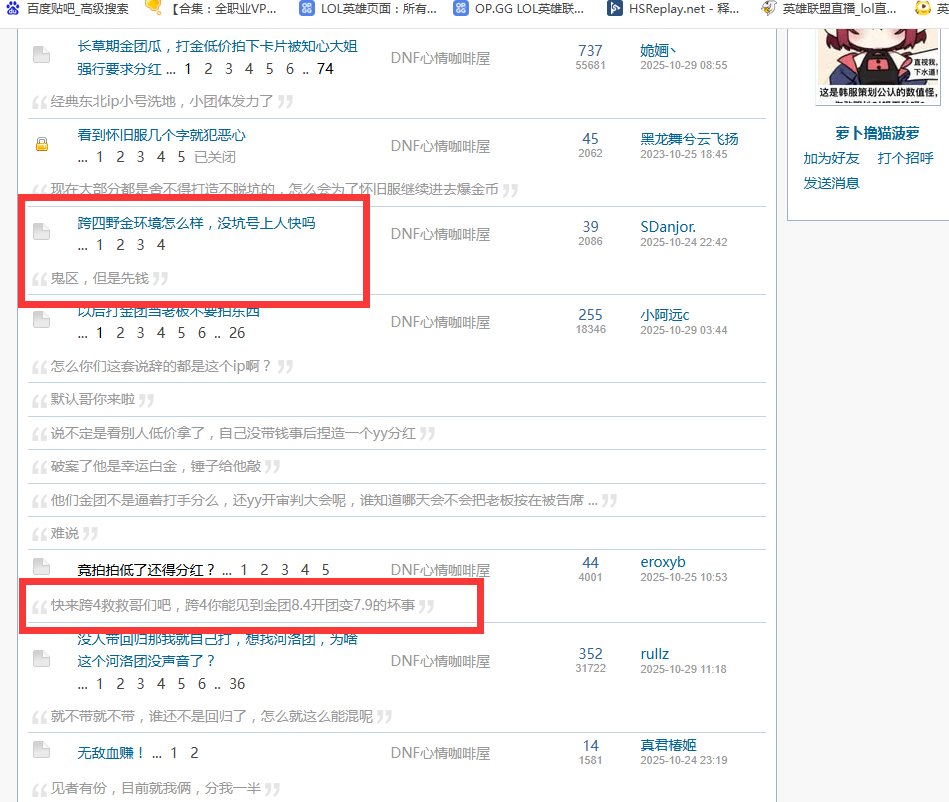Viewport: 949px width, 802px height.
Task: Click the page icon beside 无敌血赚！
Action: 41,749
